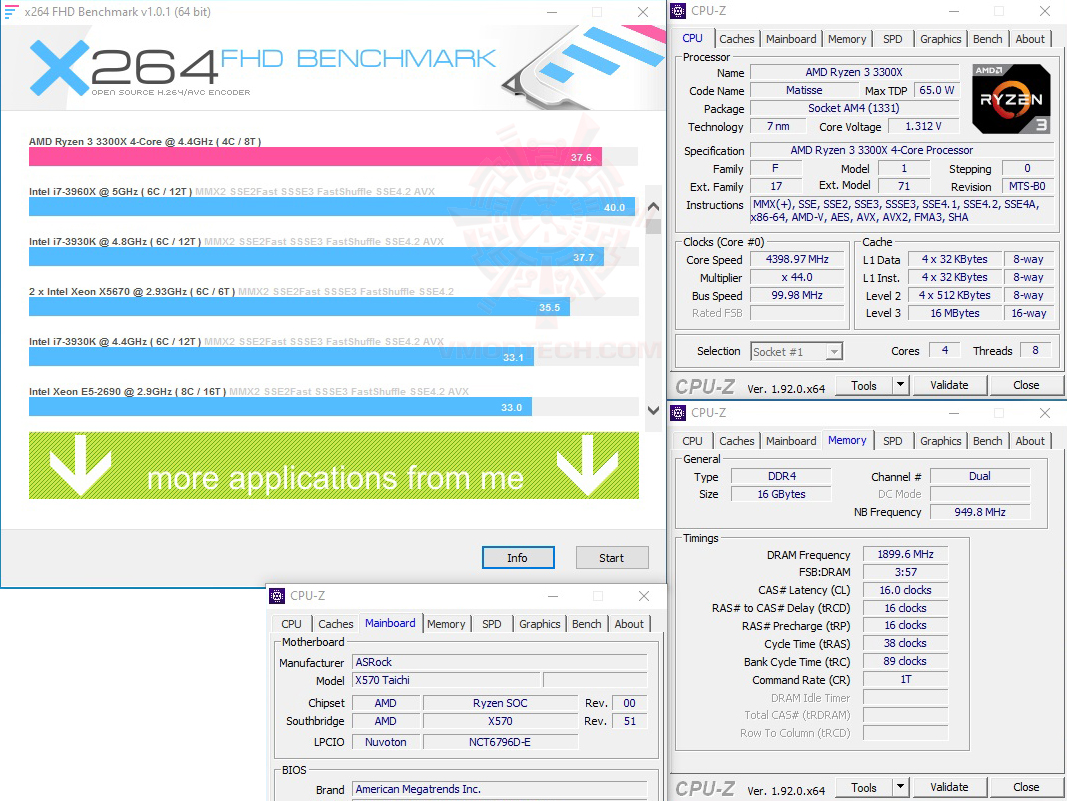Image resolution: width=1067 pixels, height=801 pixels.
Task: Click the scroll up arrow in benchmark list
Action: 653,207
